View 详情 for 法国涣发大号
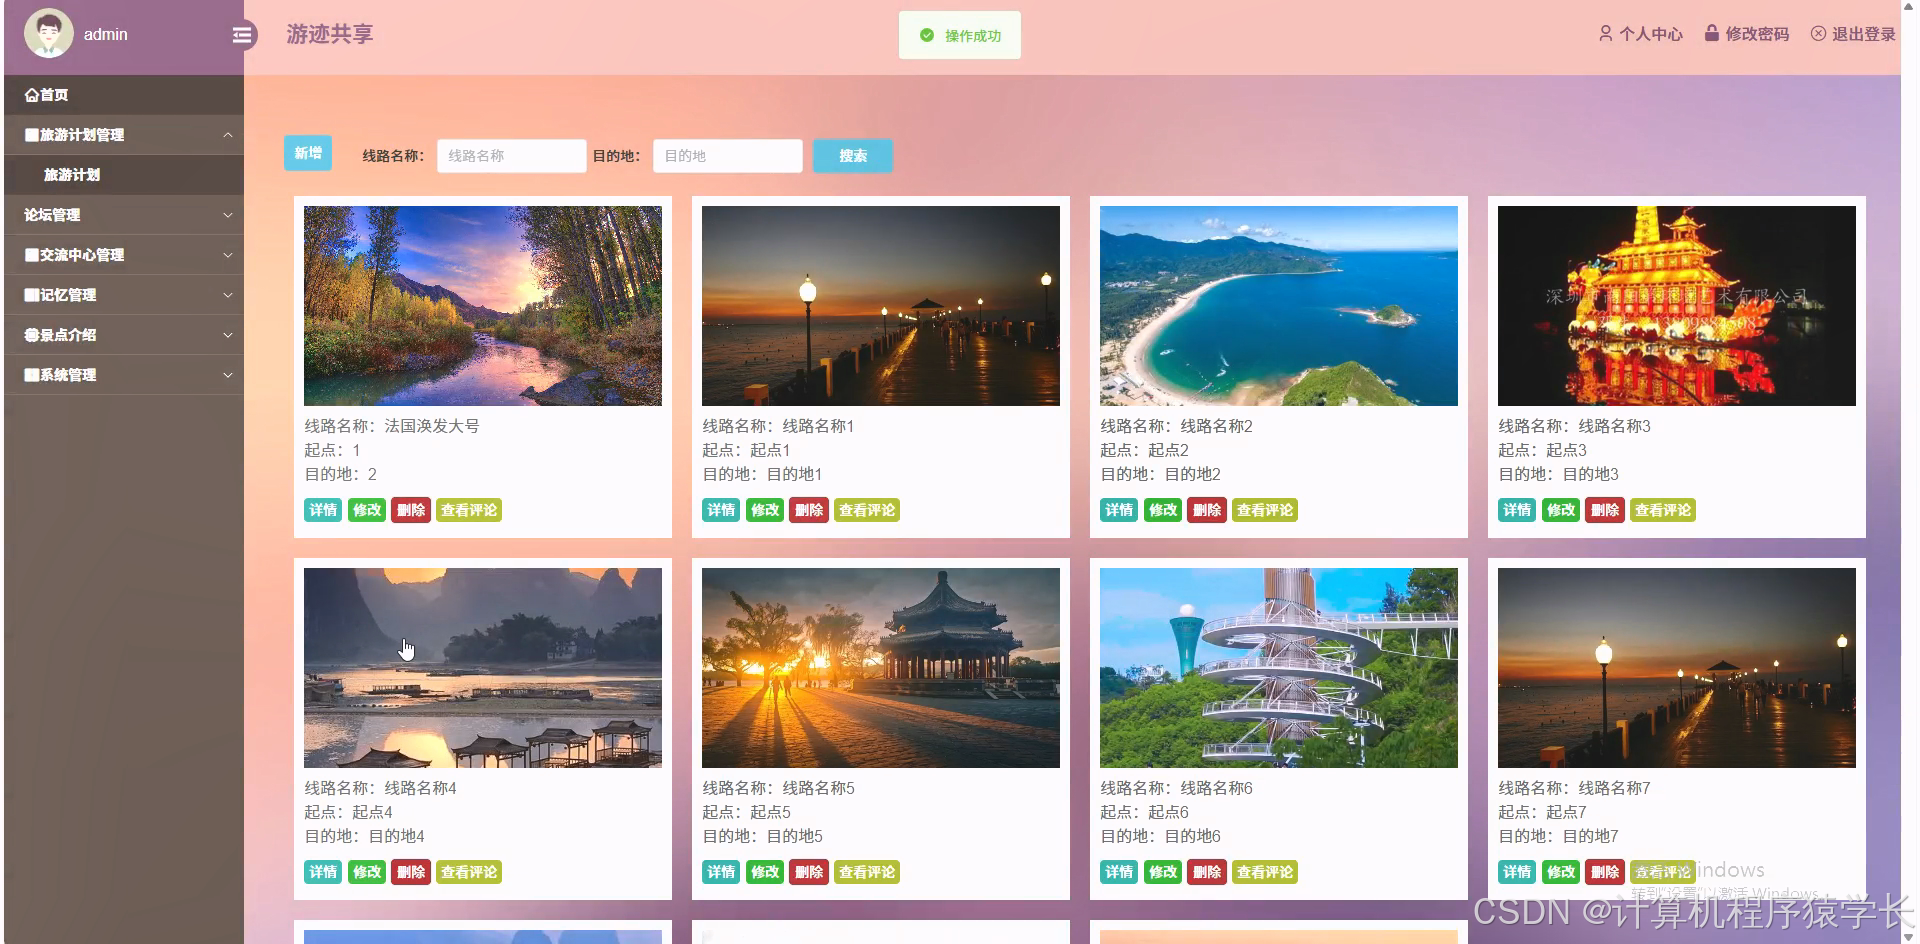This screenshot has height=944, width=1920. (x=323, y=510)
